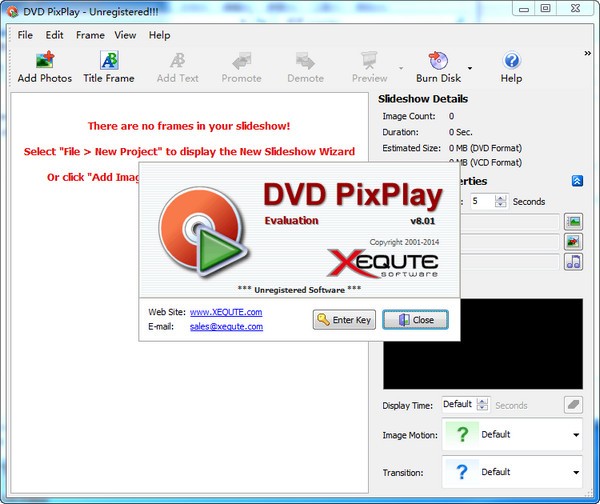Expand the Burn Disk dropdown arrow
Screen dimensions: 600x504
(x=470, y=68)
